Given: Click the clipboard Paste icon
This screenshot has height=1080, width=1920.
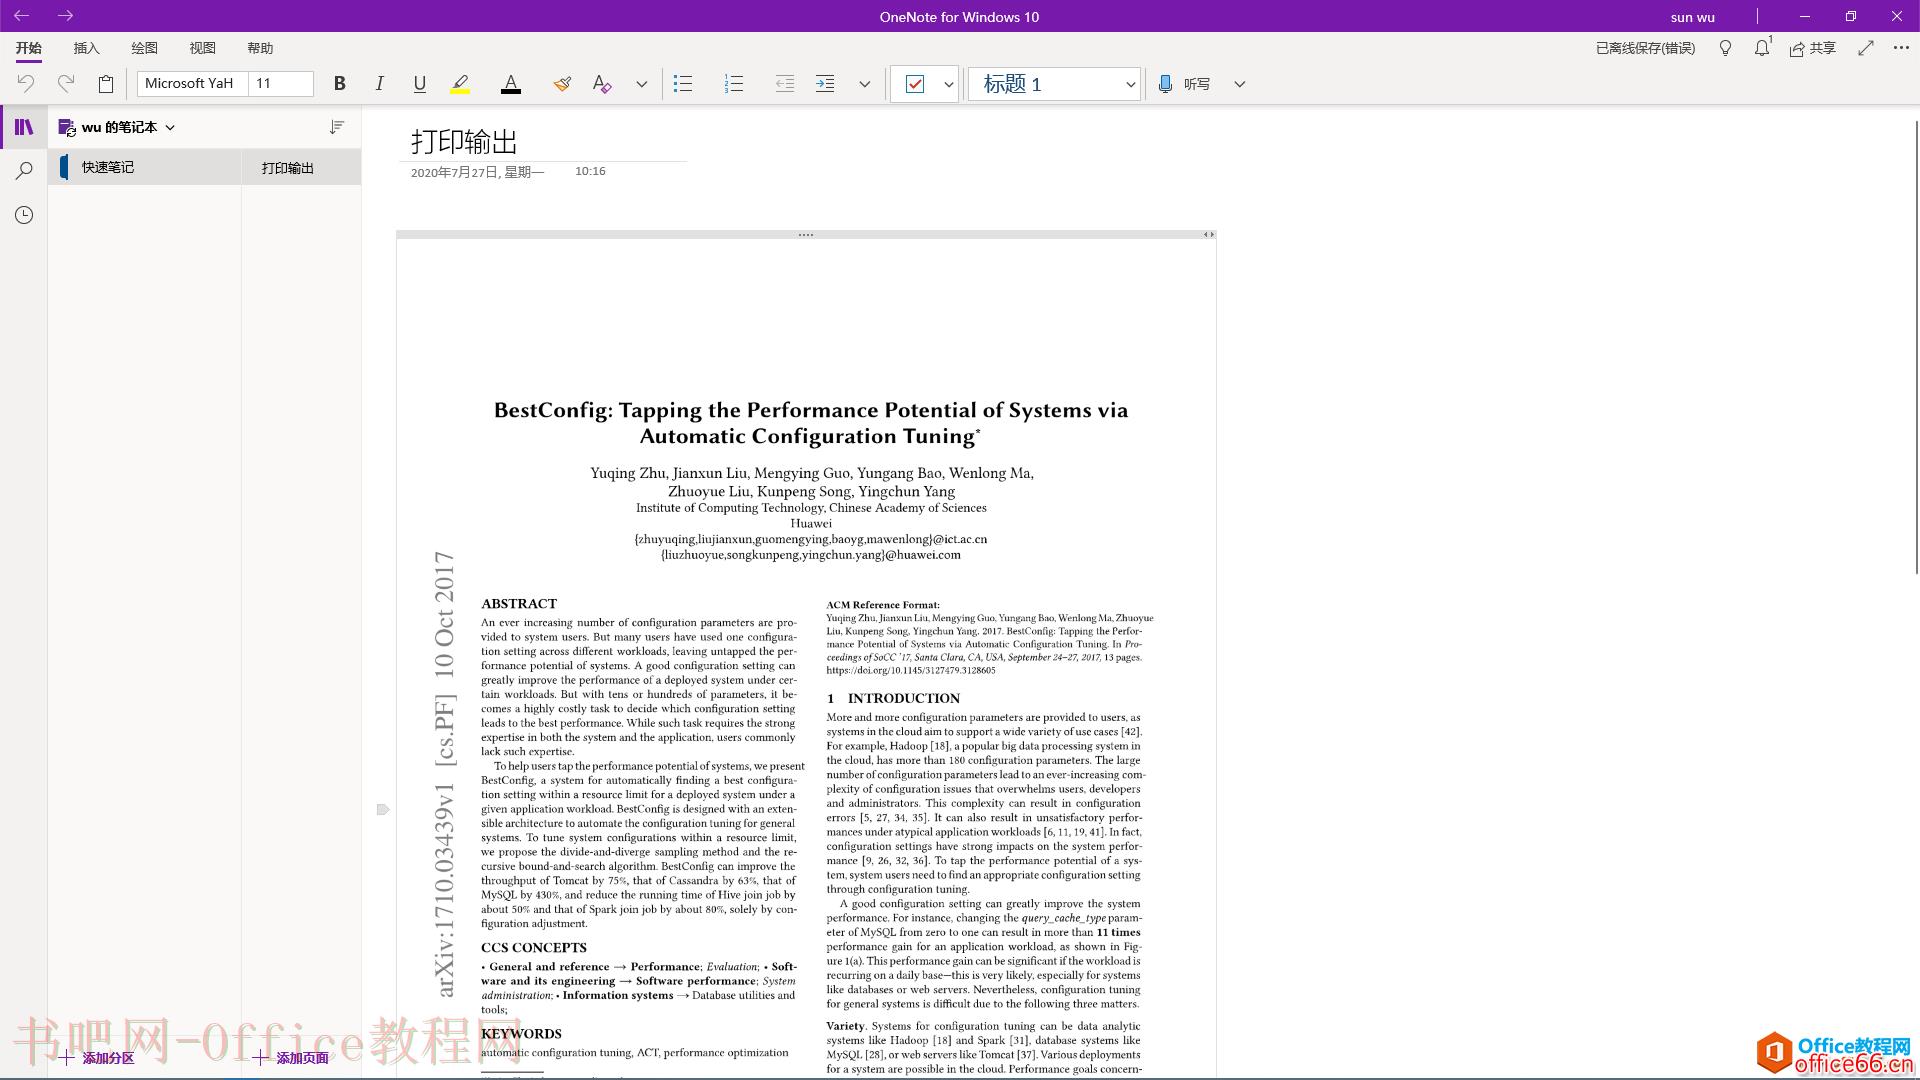Looking at the screenshot, I should (x=106, y=84).
